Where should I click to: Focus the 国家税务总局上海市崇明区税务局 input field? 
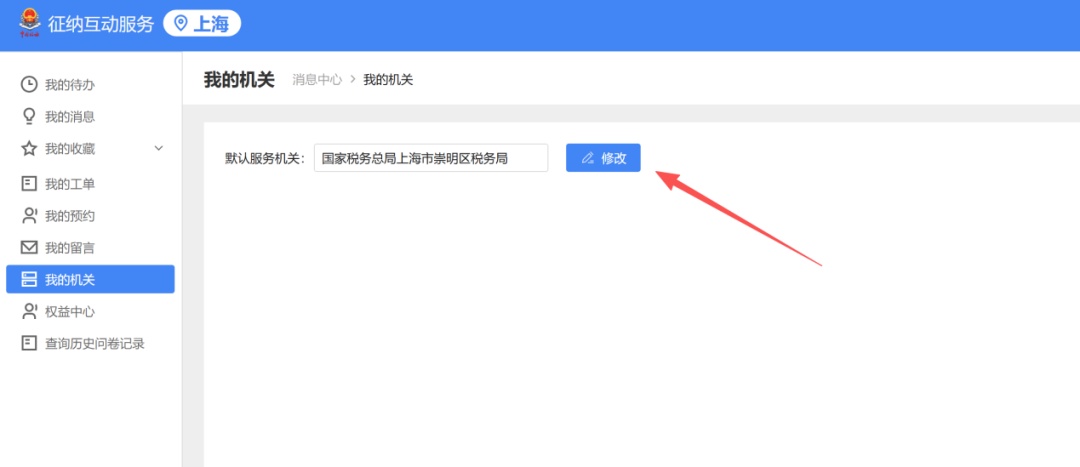coord(431,158)
